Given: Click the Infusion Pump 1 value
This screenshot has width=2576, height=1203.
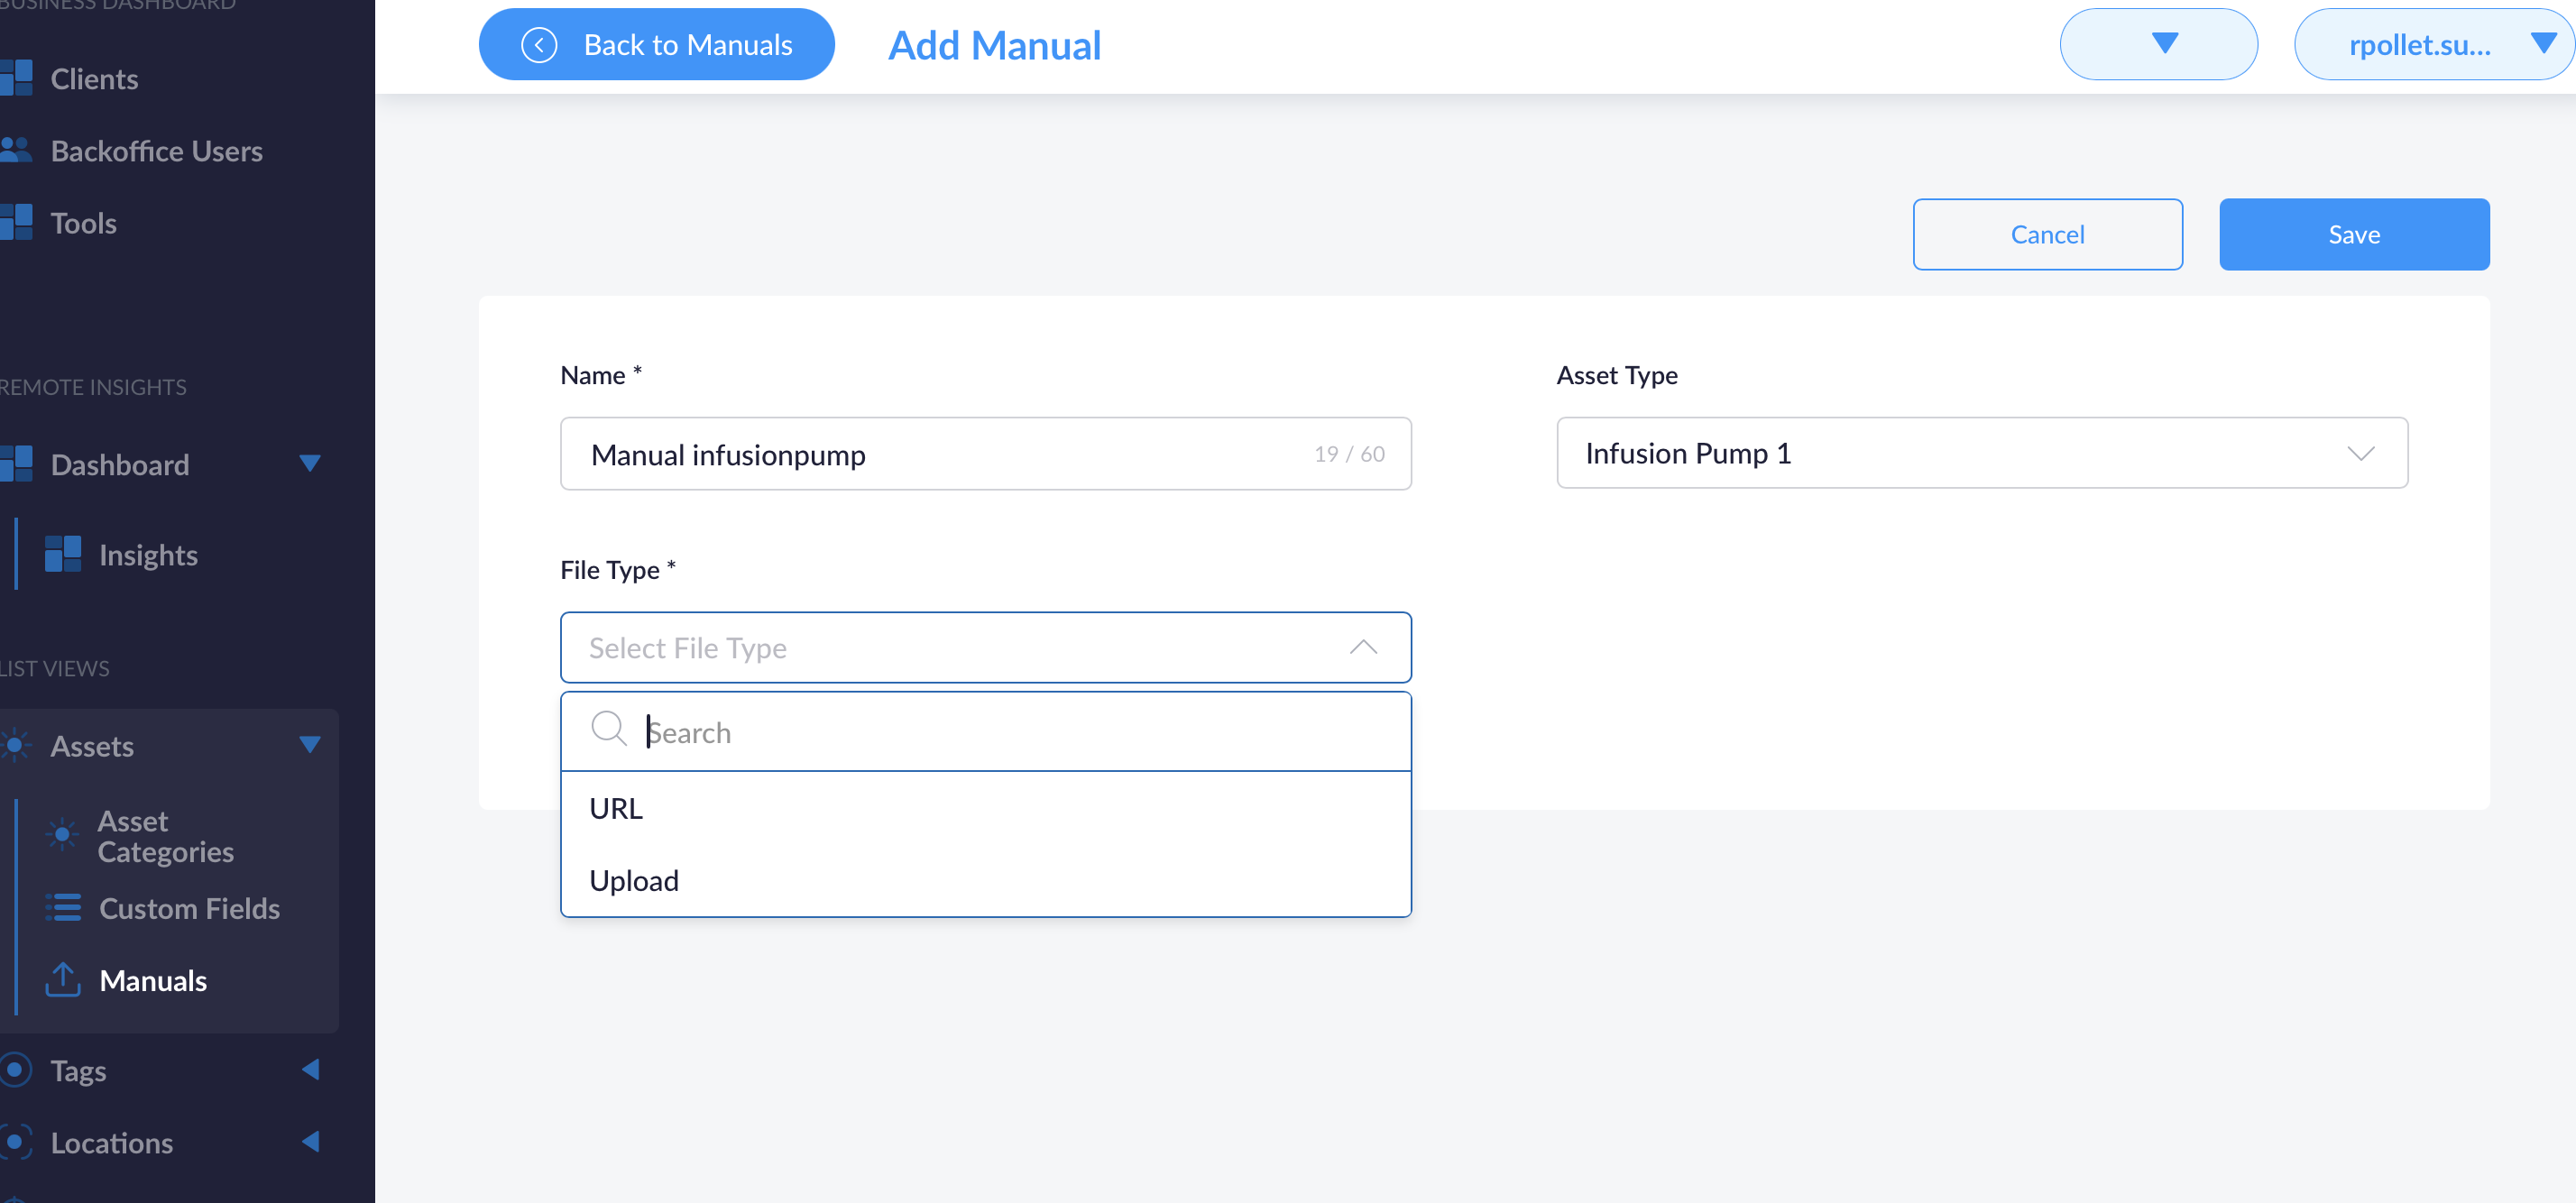Looking at the screenshot, I should 1687,453.
